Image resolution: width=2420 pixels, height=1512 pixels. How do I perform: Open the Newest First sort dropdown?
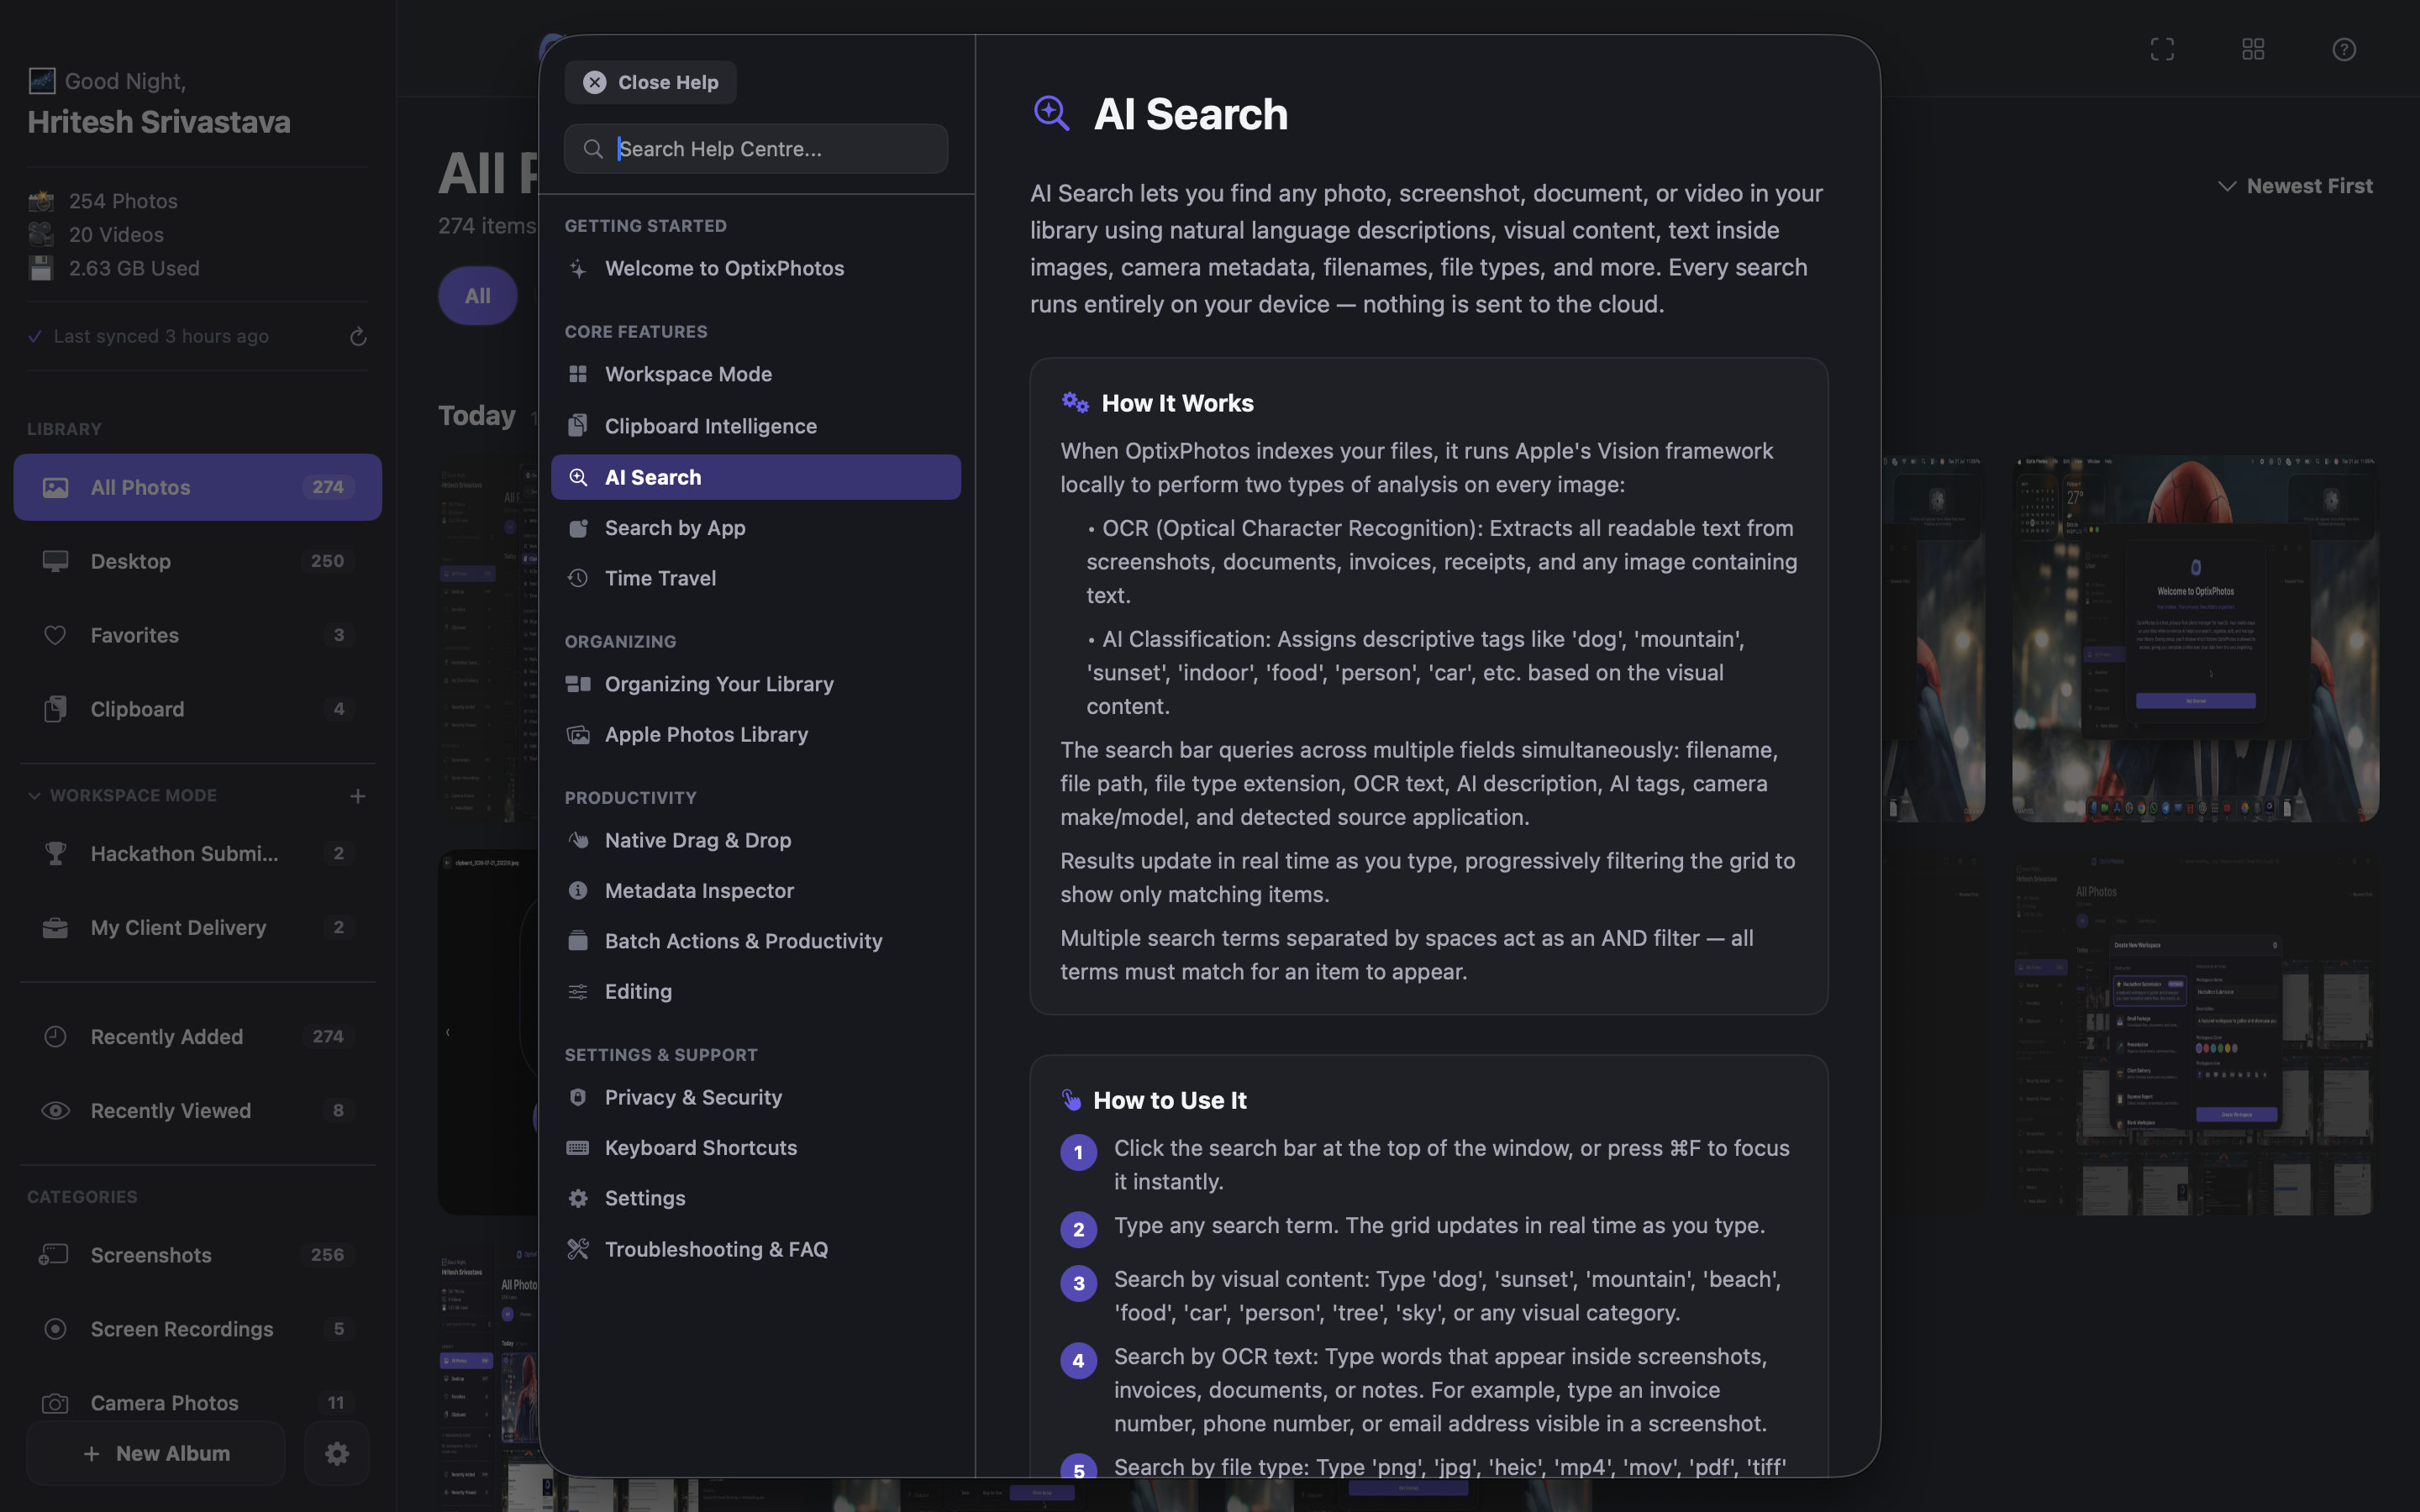pyautogui.click(x=2295, y=186)
